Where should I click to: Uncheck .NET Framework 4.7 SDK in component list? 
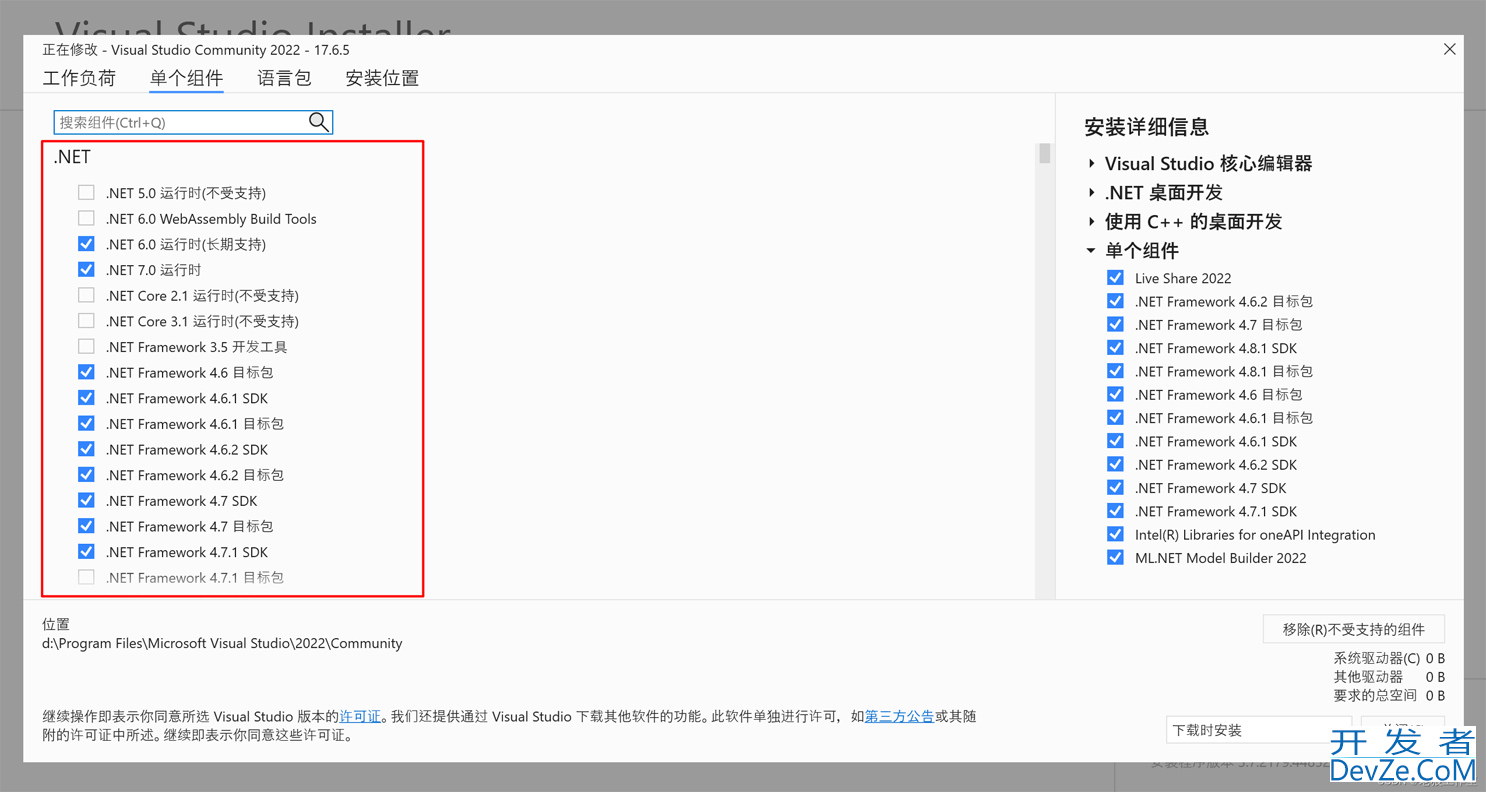[87, 501]
